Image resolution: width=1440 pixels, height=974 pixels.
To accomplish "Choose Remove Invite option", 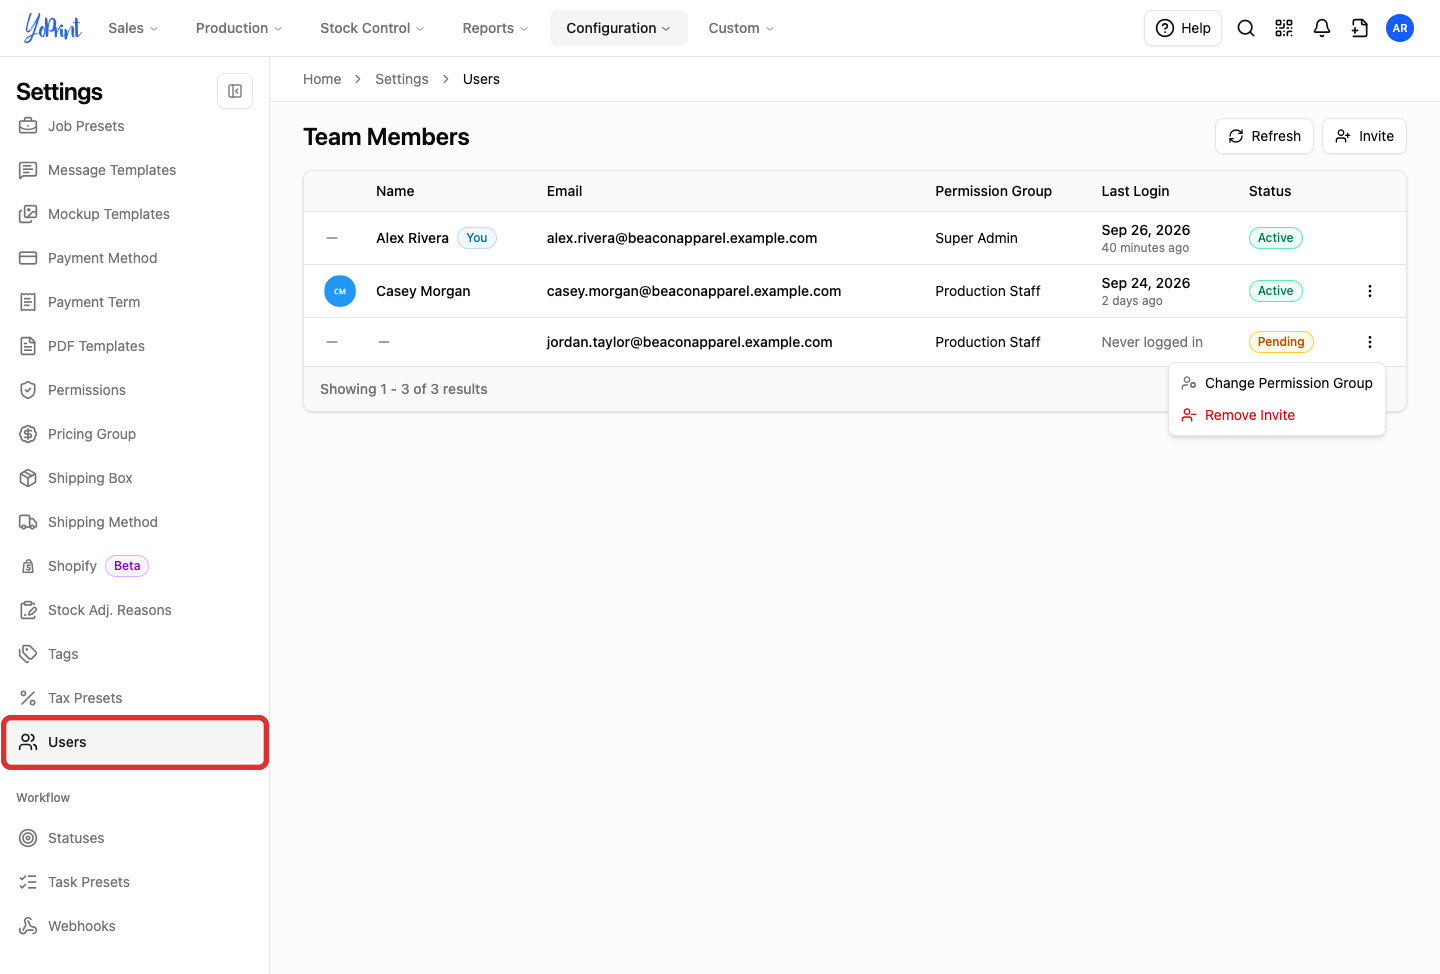I will tap(1277, 415).
